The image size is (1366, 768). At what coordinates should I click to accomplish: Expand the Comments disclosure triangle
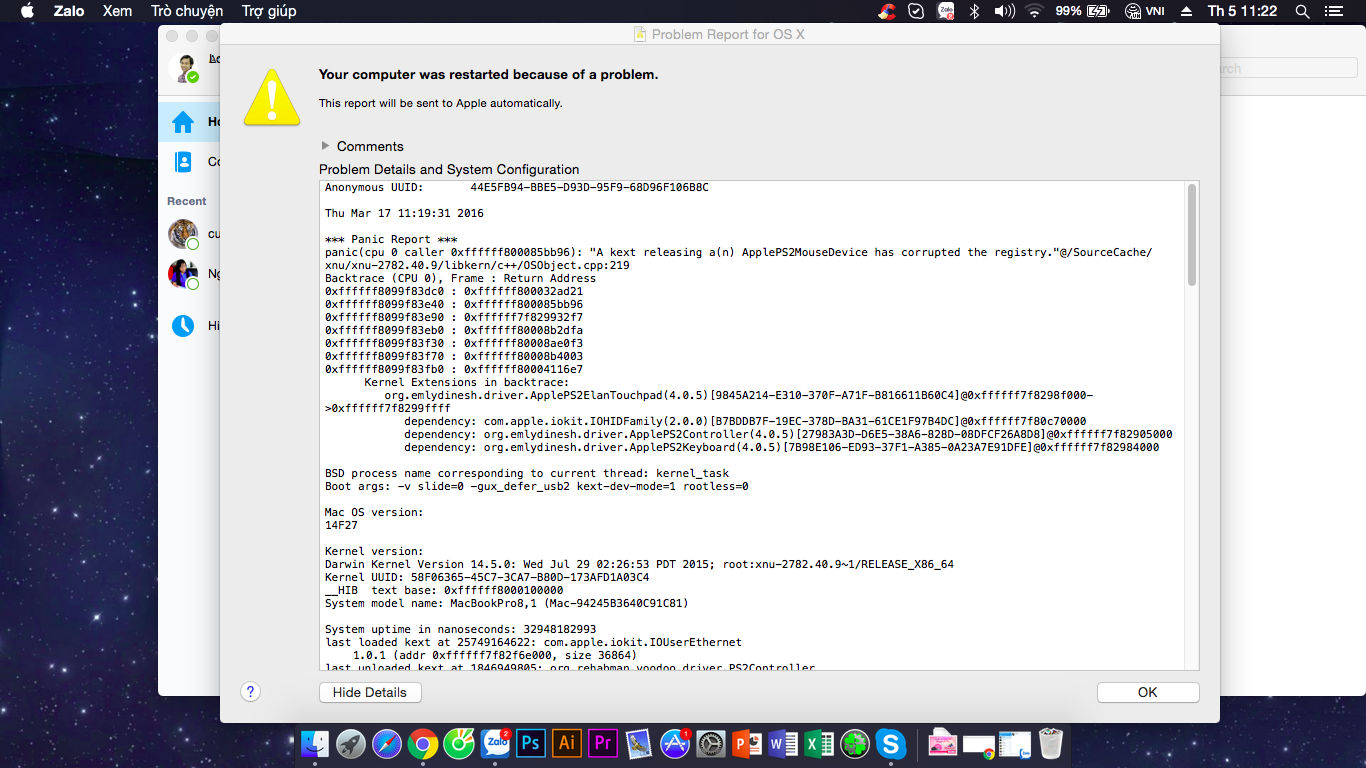[x=325, y=146]
